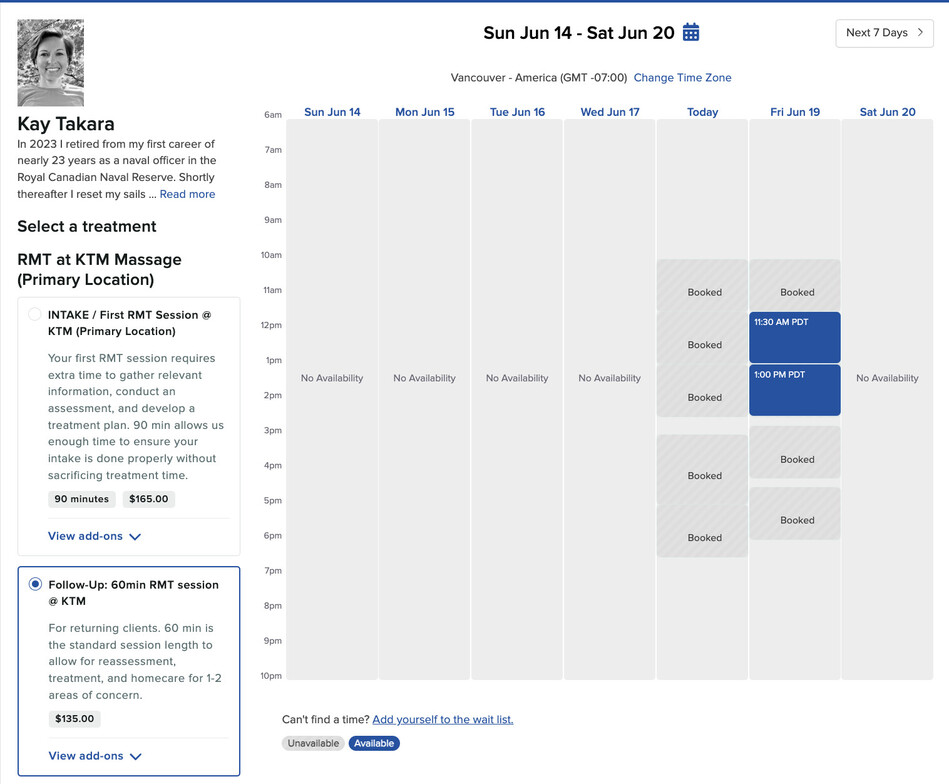Image resolution: width=949 pixels, height=784 pixels.
Task: Click the chevron beside intake View add-ons
Action: pos(135,536)
